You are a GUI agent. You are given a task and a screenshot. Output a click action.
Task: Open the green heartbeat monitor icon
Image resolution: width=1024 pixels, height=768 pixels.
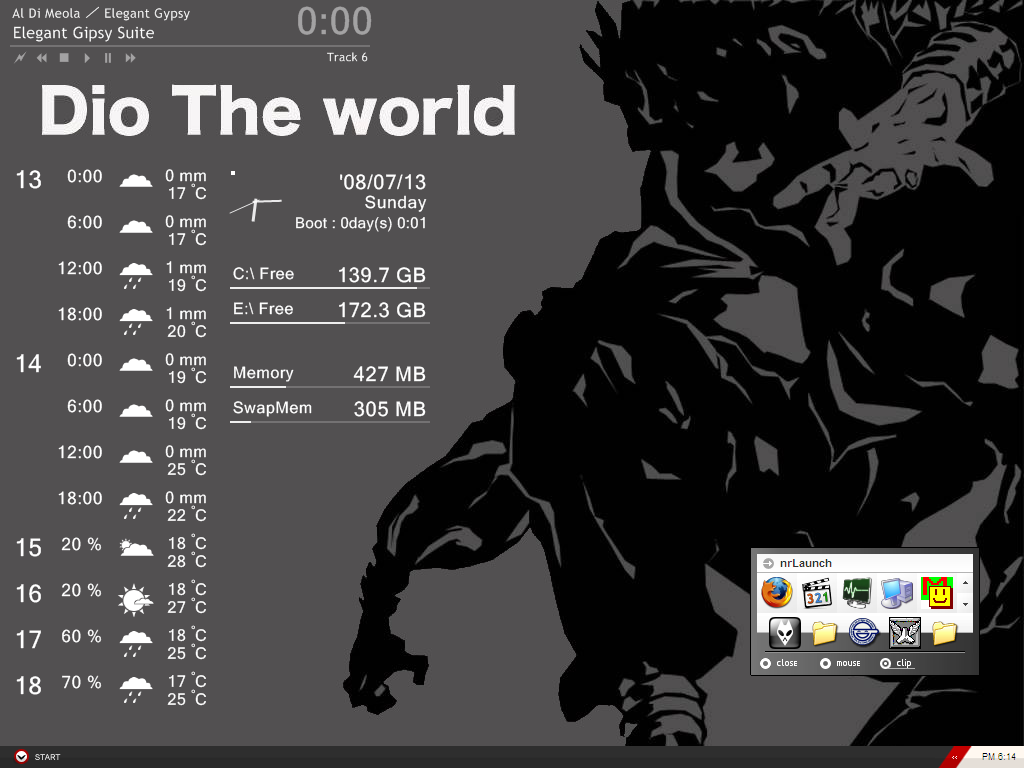[857, 593]
